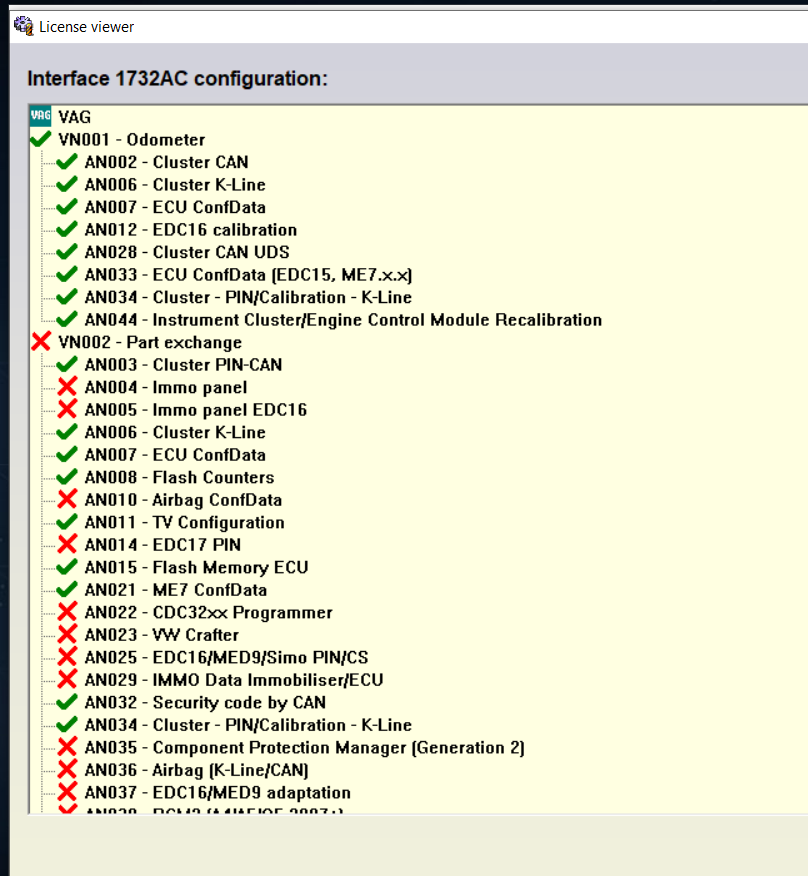The height and width of the screenshot is (876, 808).
Task: Click red cross next to AN023 - VW Crafter
Action: (67, 634)
